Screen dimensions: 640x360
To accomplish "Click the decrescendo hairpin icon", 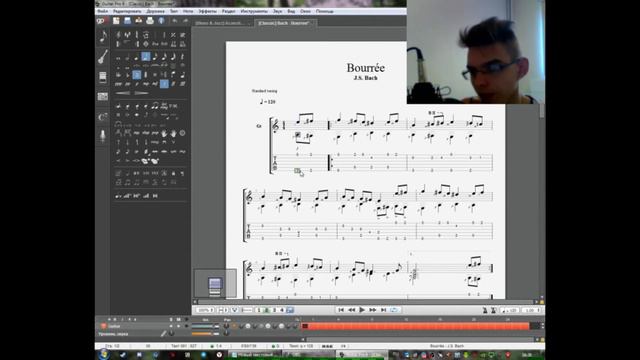I will [x=141, y=93].
